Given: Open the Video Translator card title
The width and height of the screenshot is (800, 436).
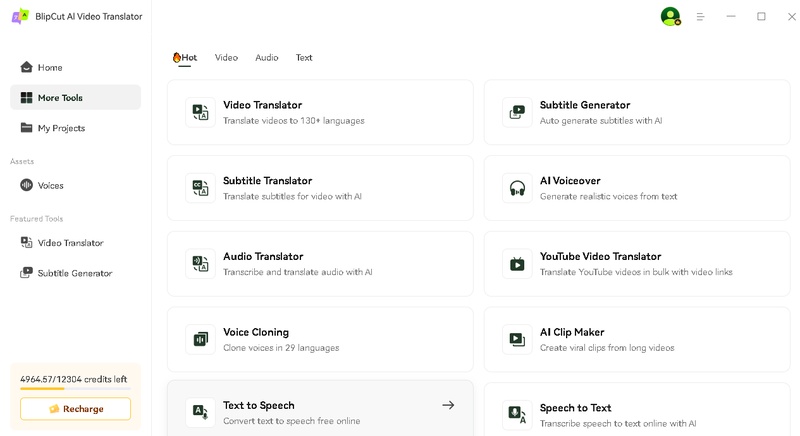Looking at the screenshot, I should pos(262,105).
